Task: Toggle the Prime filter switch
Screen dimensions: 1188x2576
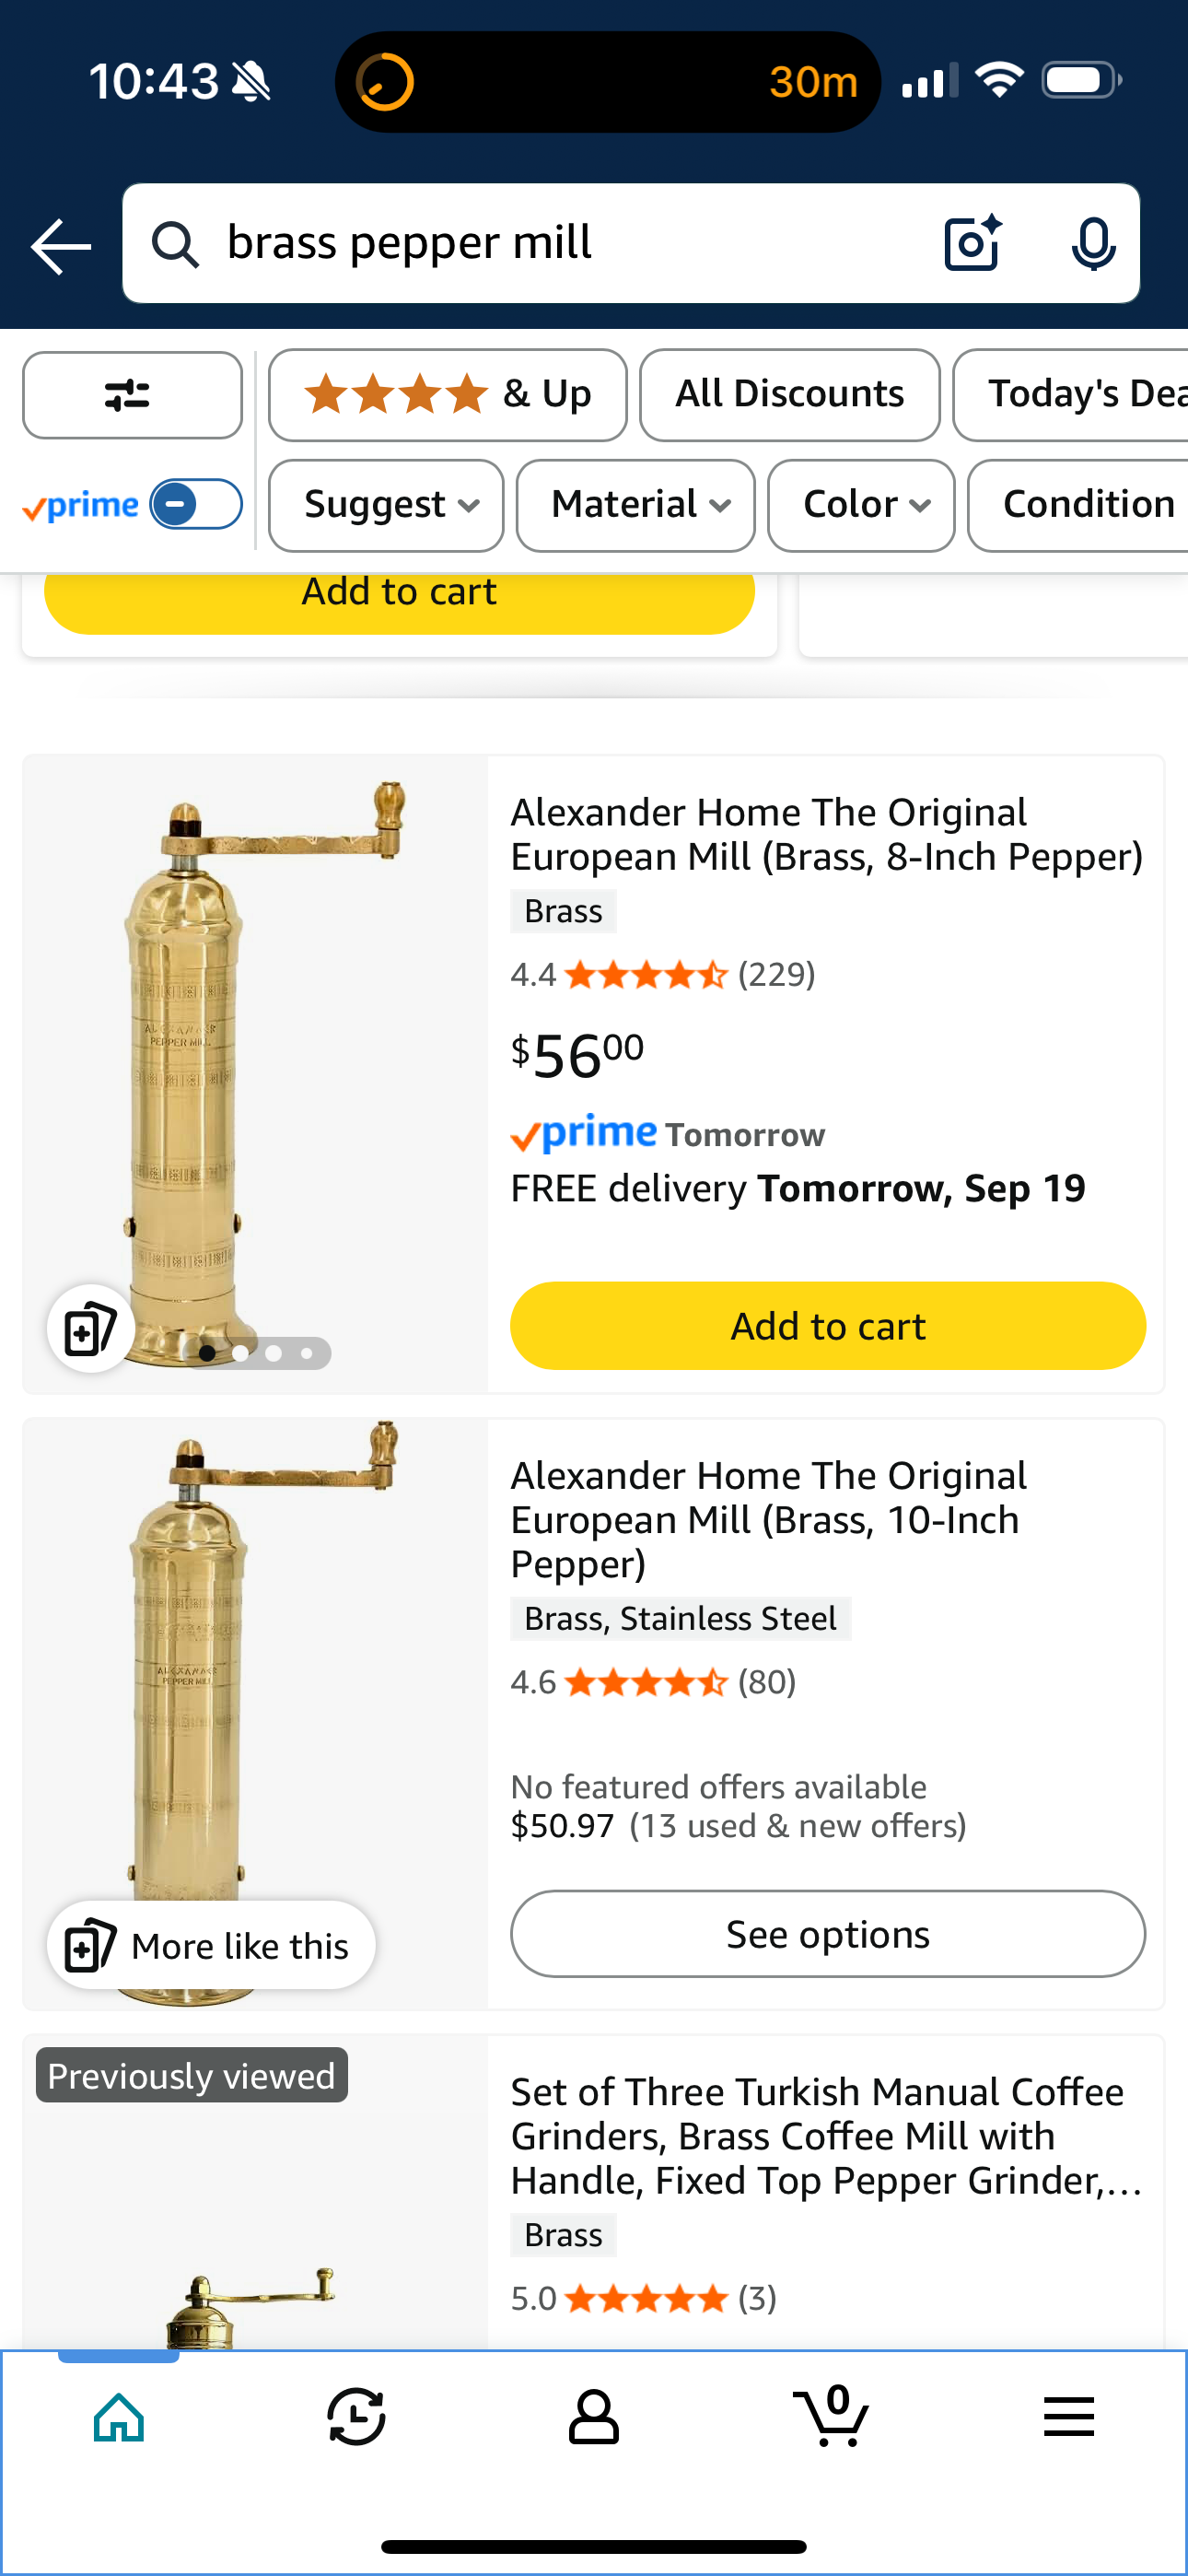Action: coord(196,504)
